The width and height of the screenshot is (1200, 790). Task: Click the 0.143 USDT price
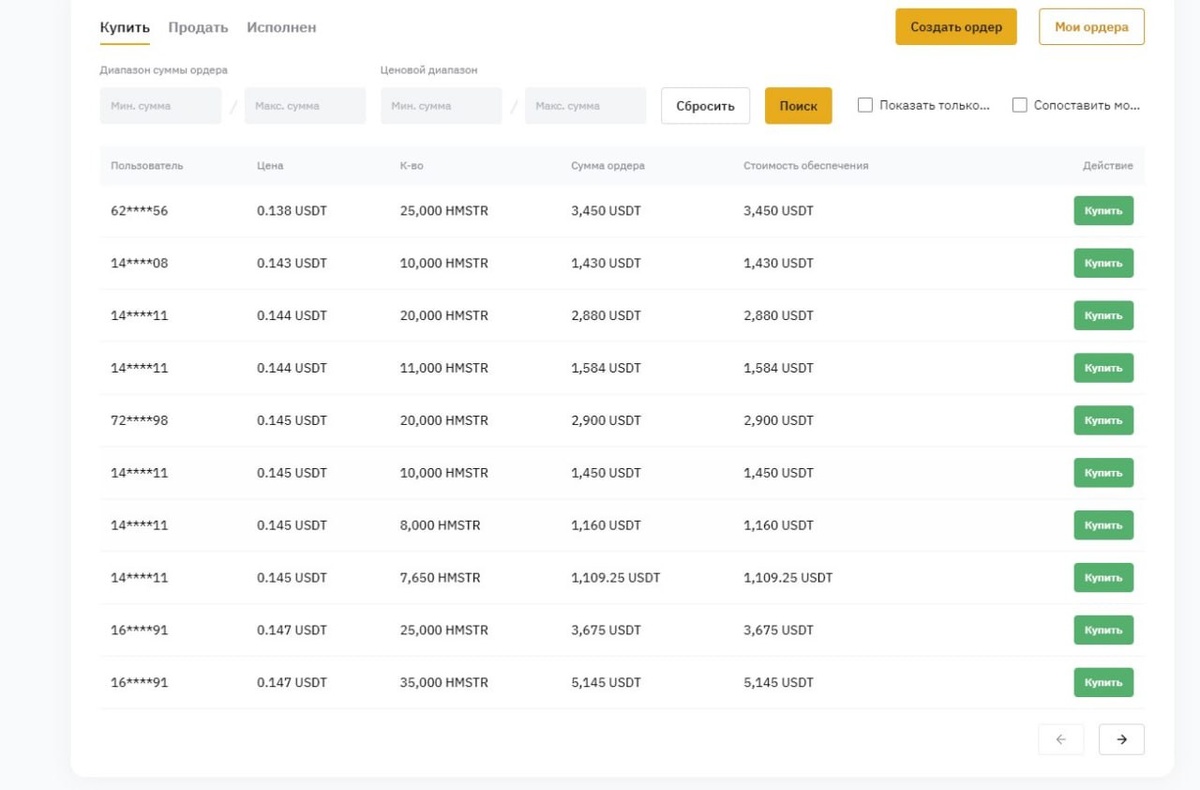click(x=292, y=263)
